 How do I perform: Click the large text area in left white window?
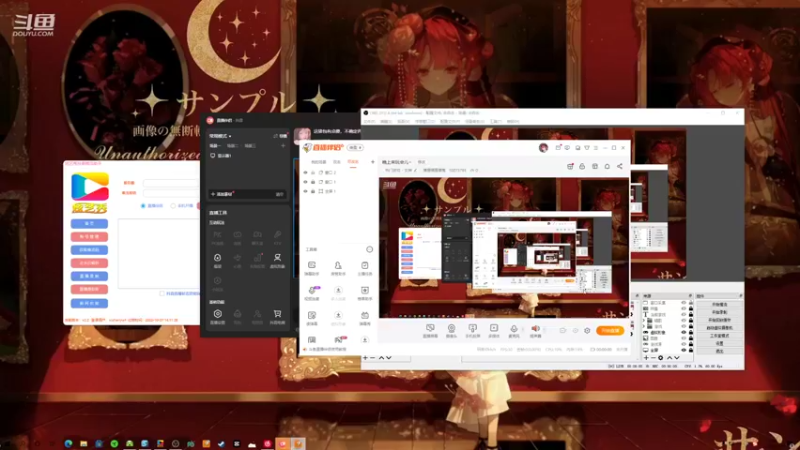(159, 254)
